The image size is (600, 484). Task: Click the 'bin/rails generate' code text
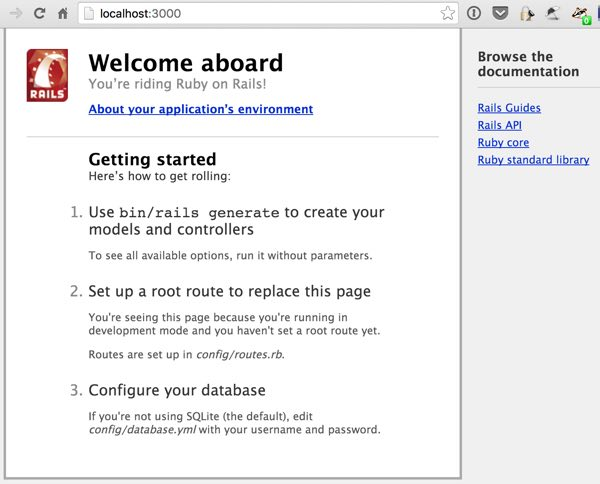click(x=199, y=213)
